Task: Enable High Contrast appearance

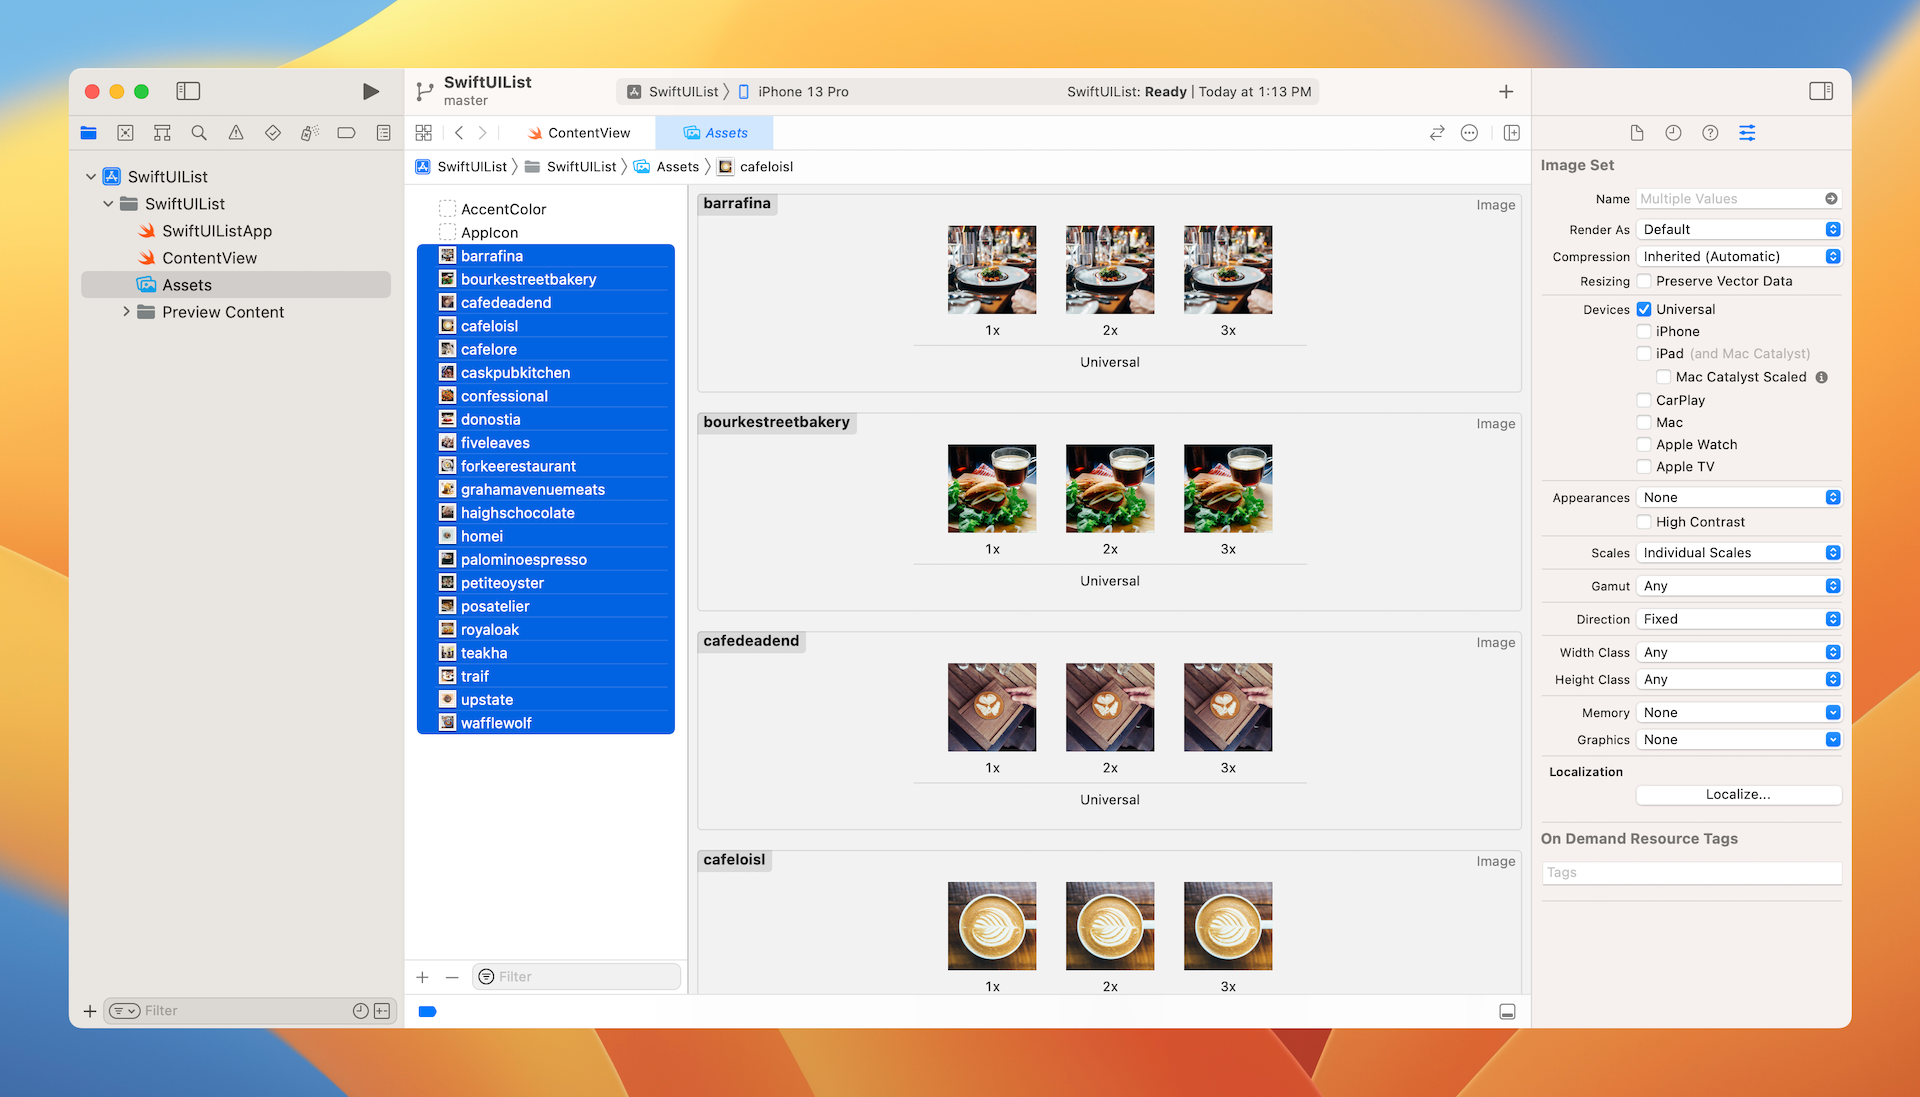Action: click(1644, 521)
